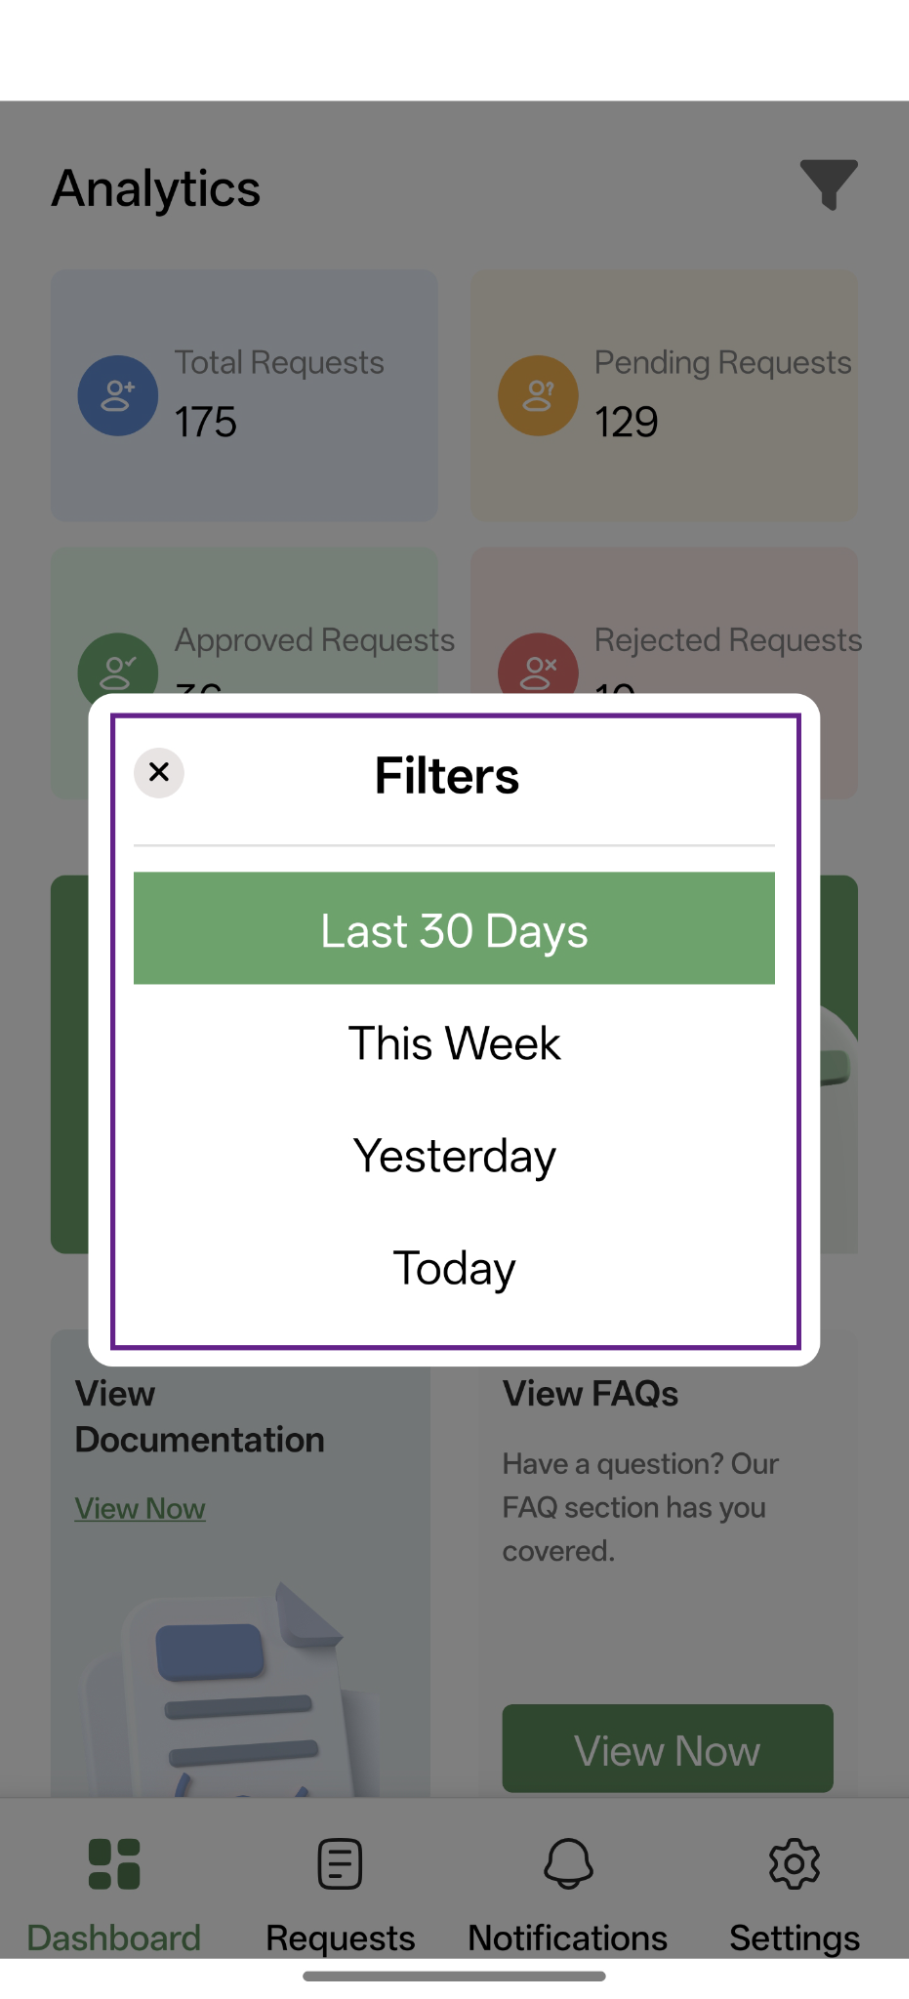909x1999 pixels.
Task: Select the Today filter option
Action: tap(454, 1268)
